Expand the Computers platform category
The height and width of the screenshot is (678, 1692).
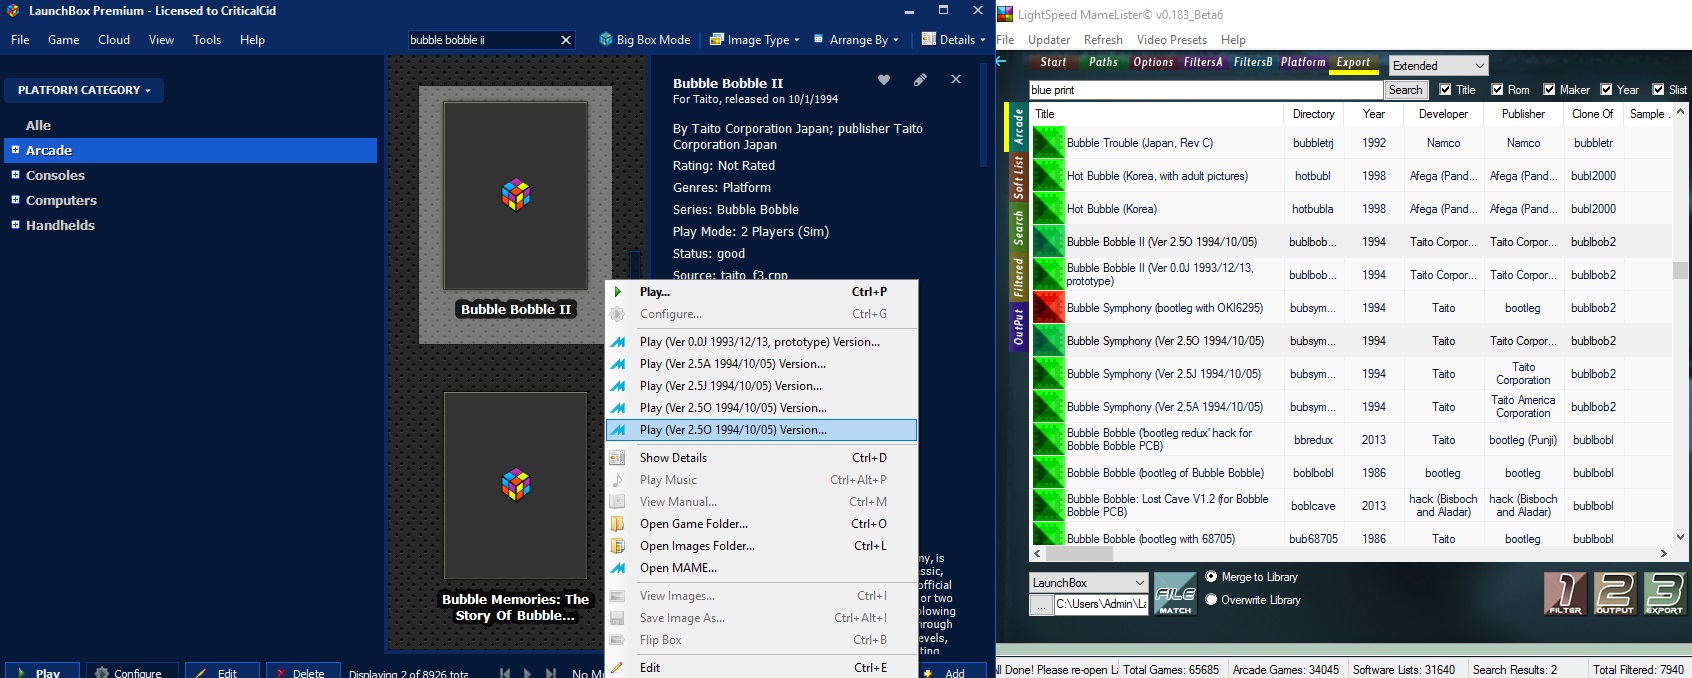[15, 200]
